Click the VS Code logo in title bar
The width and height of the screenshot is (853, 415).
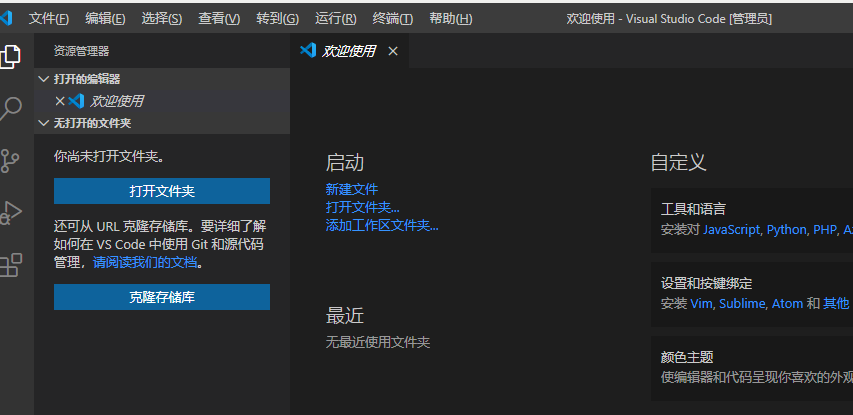(x=6, y=18)
